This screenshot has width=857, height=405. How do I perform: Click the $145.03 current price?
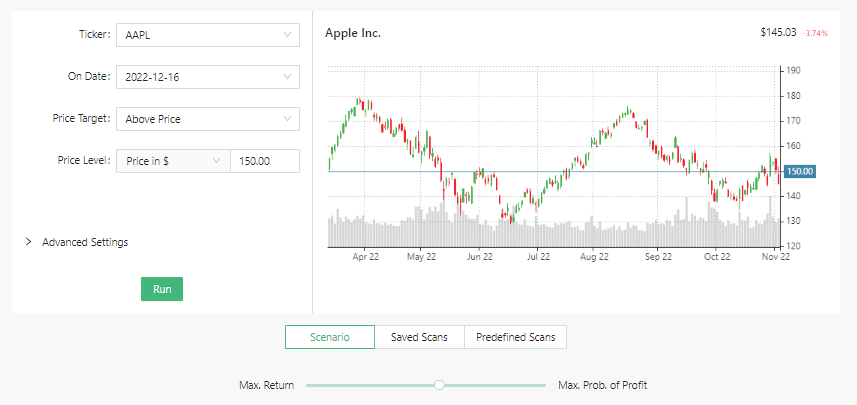tap(778, 33)
